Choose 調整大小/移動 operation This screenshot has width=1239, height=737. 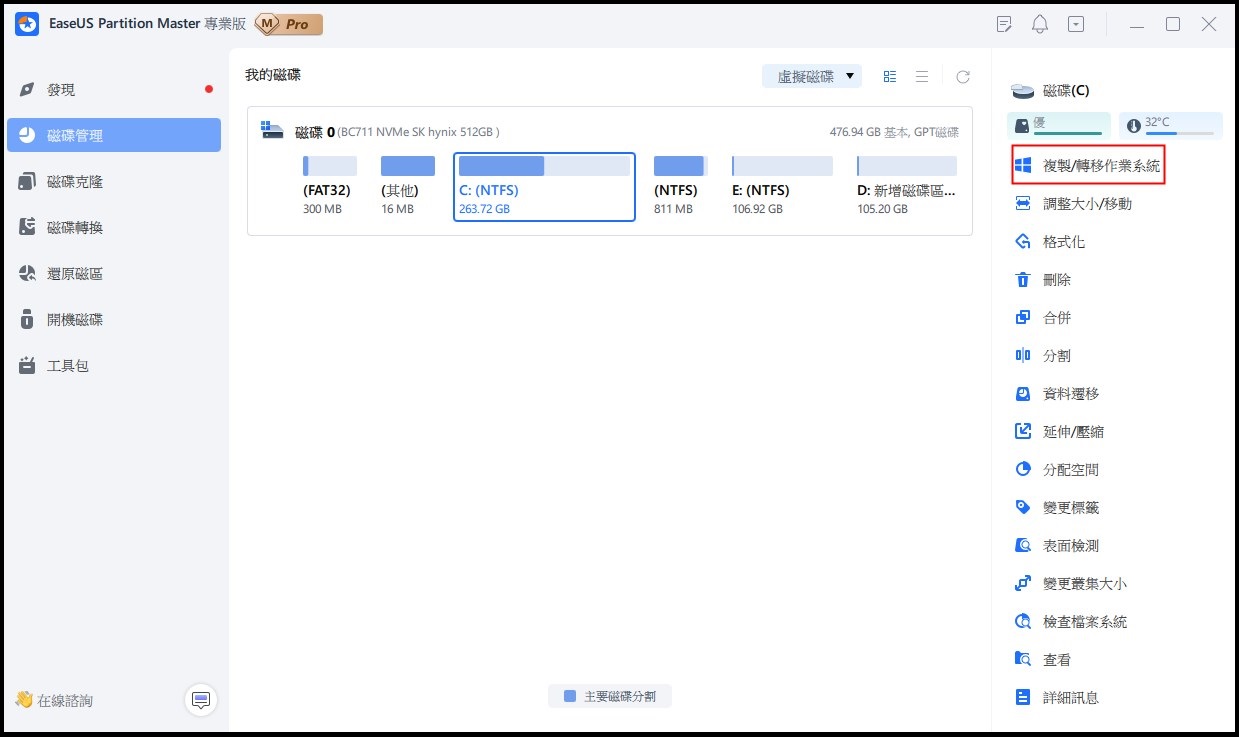pos(1073,204)
